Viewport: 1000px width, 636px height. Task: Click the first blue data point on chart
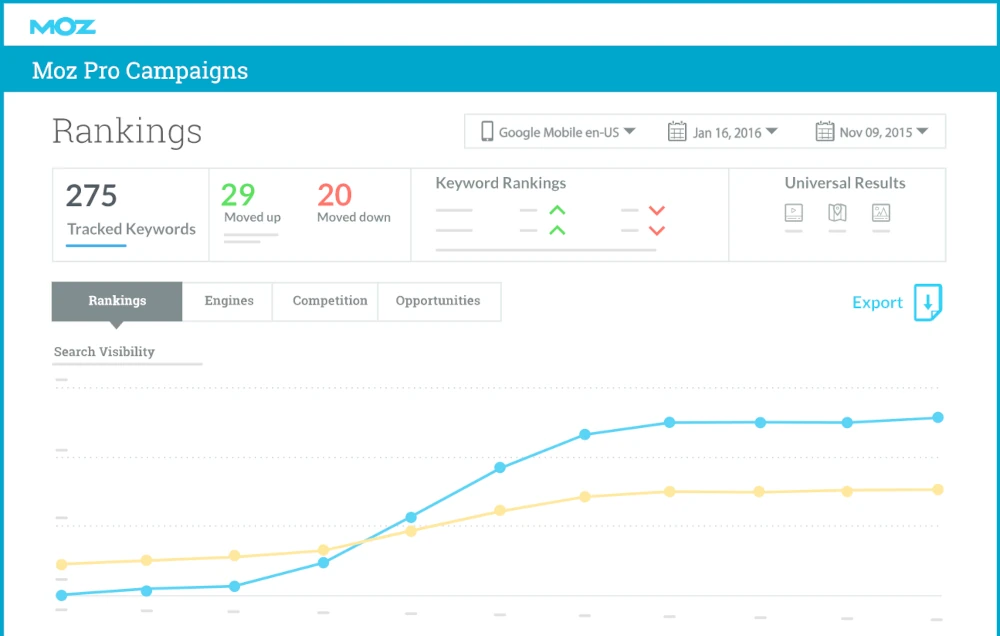[62, 595]
